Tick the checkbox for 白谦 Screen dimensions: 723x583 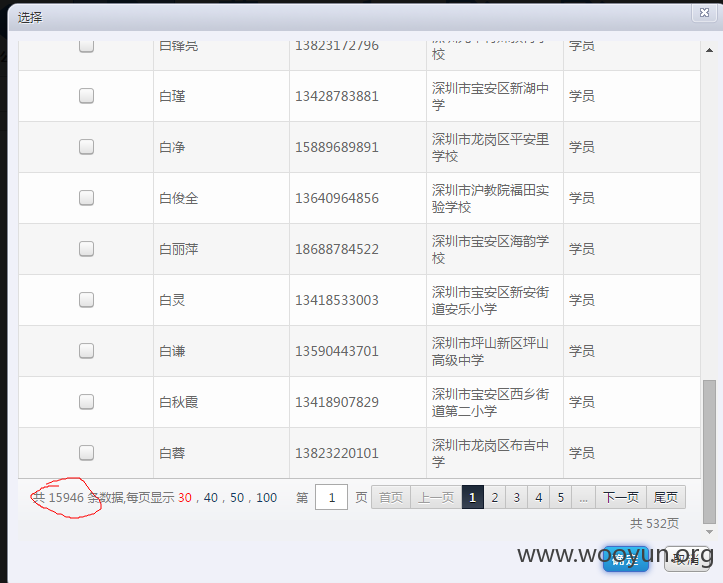[86, 351]
